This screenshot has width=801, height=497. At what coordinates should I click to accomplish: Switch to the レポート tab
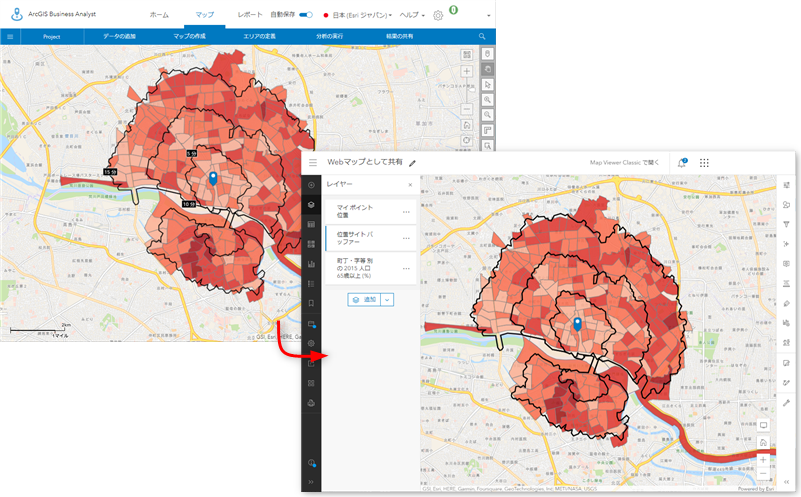(x=250, y=16)
